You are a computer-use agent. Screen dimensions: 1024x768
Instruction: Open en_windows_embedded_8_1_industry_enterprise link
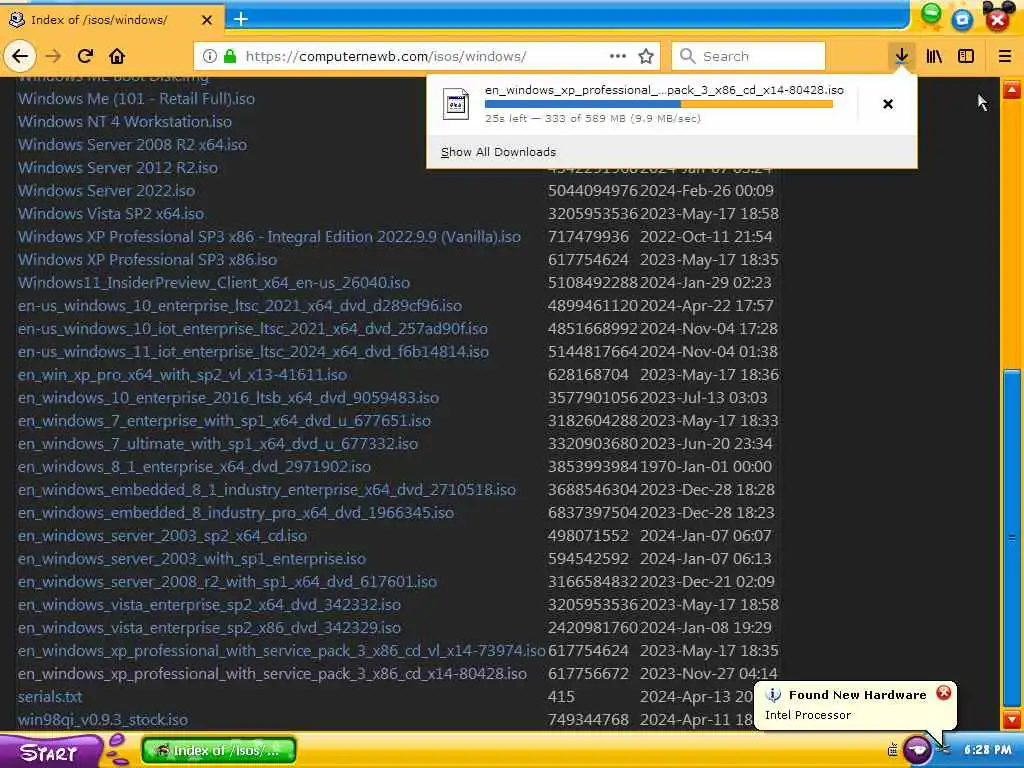[266, 490]
